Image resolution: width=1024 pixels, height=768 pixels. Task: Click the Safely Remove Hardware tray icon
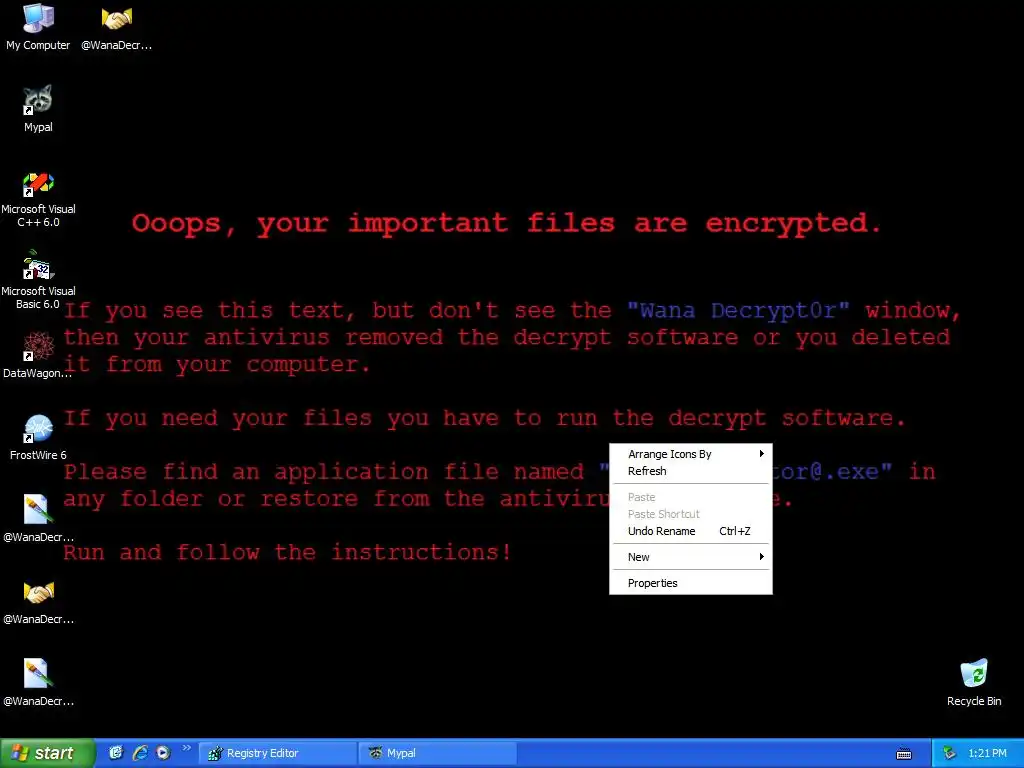click(x=950, y=754)
